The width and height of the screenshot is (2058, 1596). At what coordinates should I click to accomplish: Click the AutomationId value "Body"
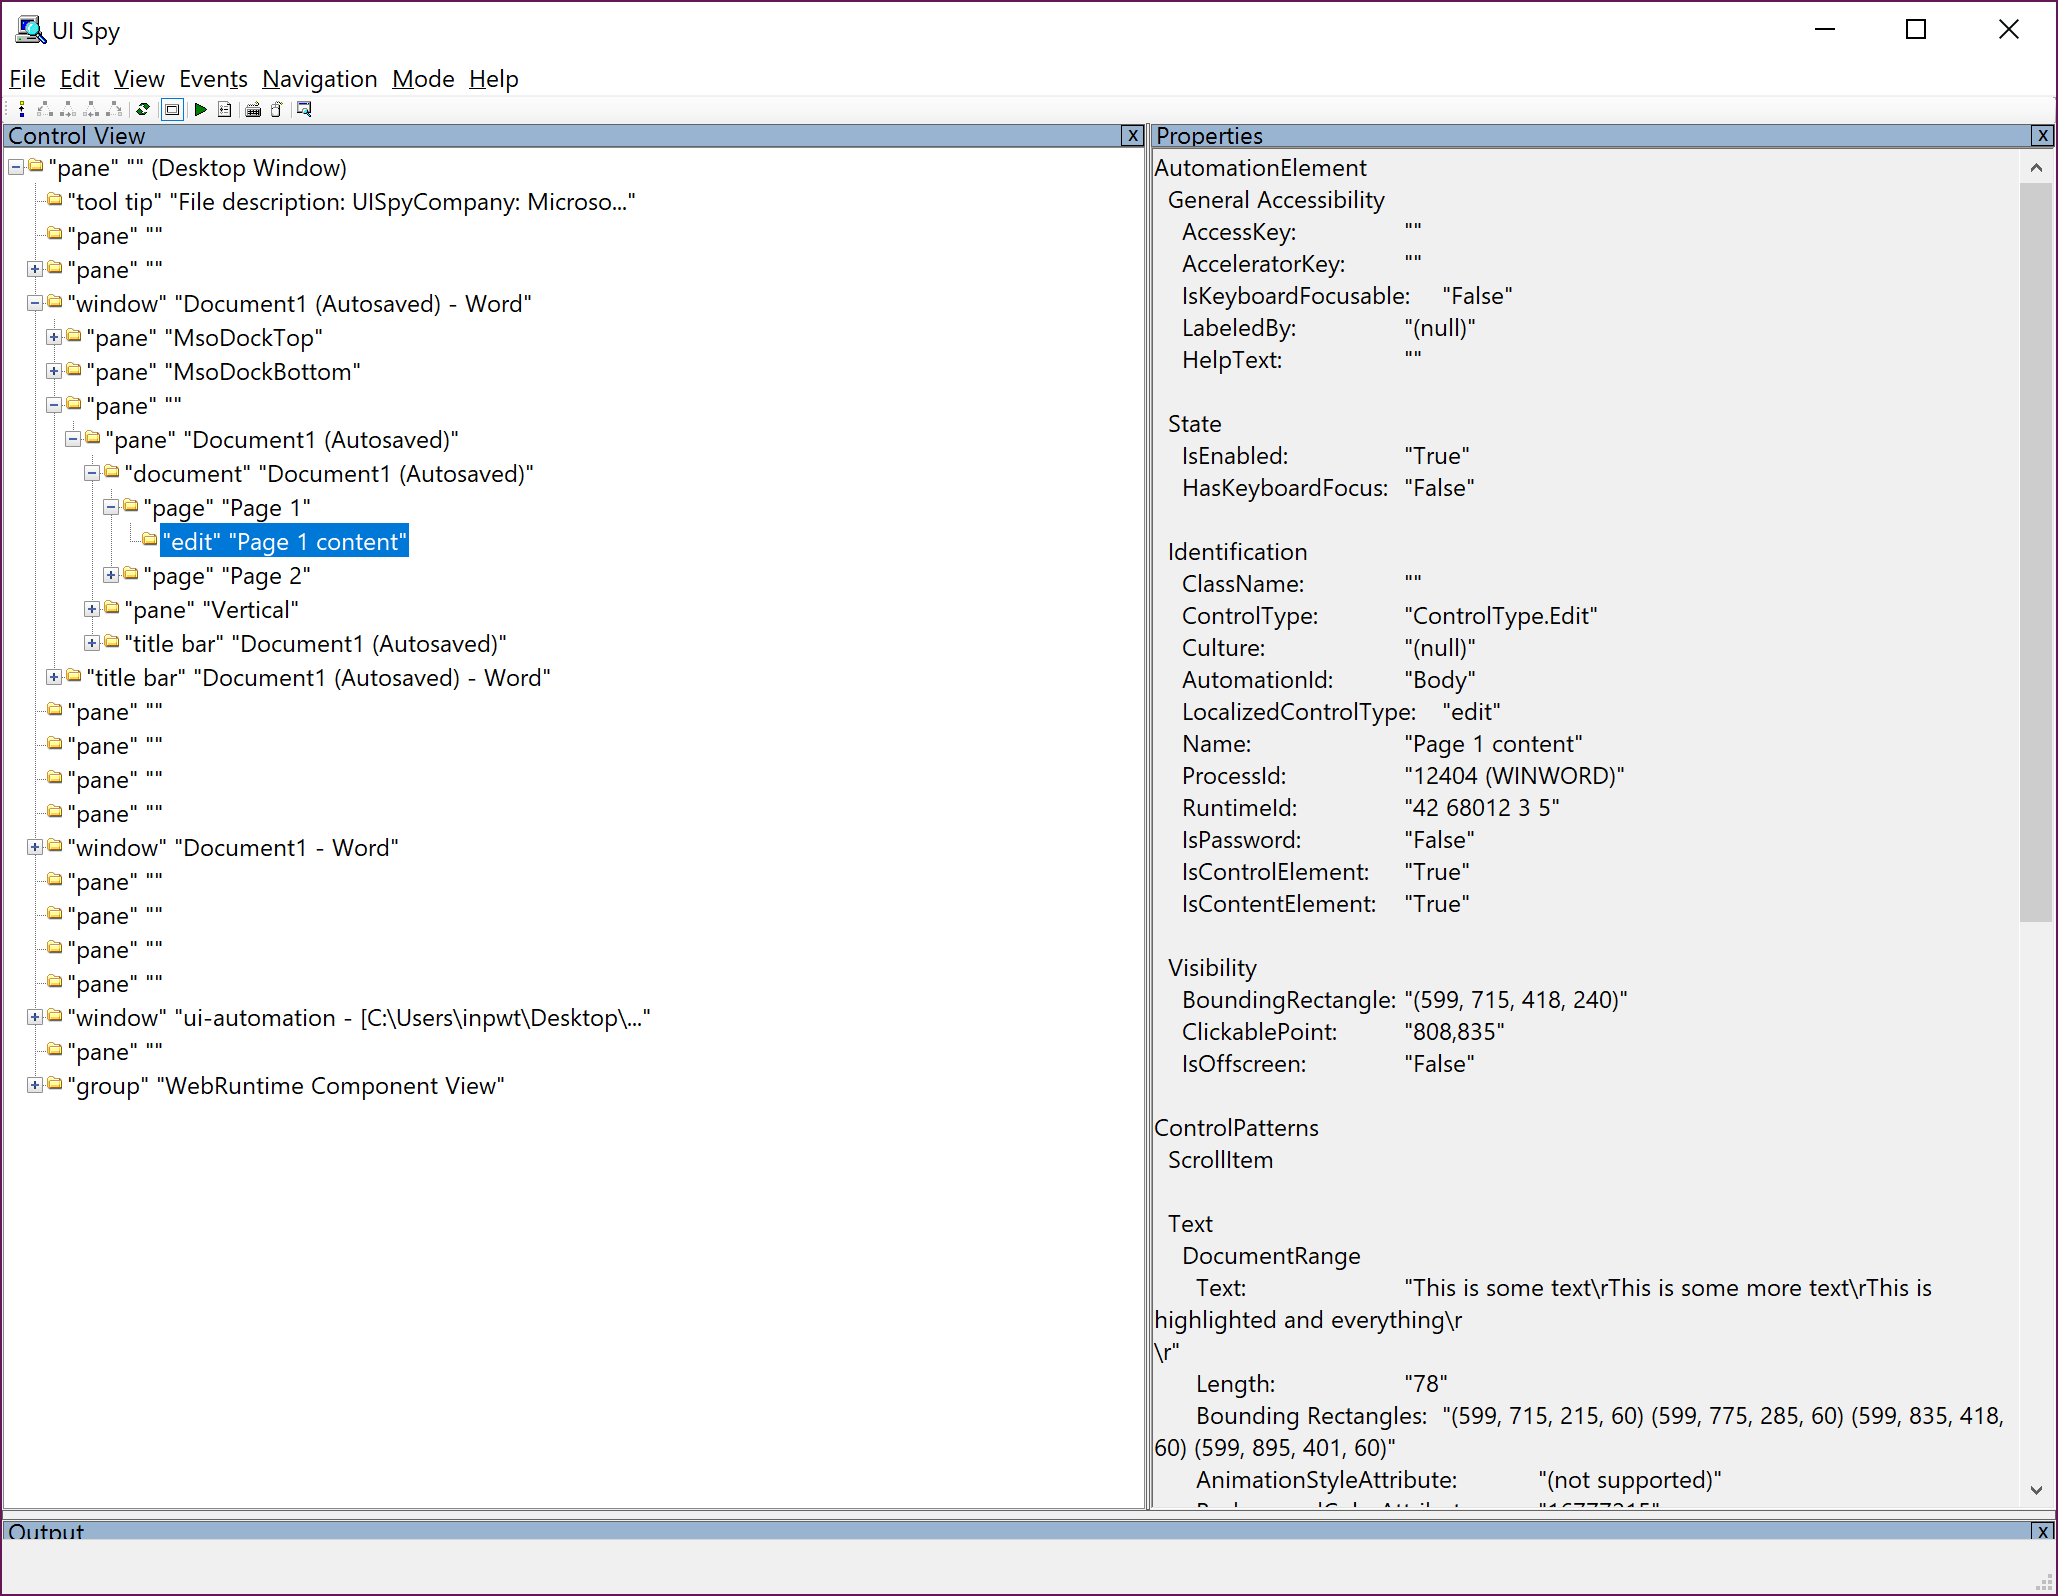1440,680
